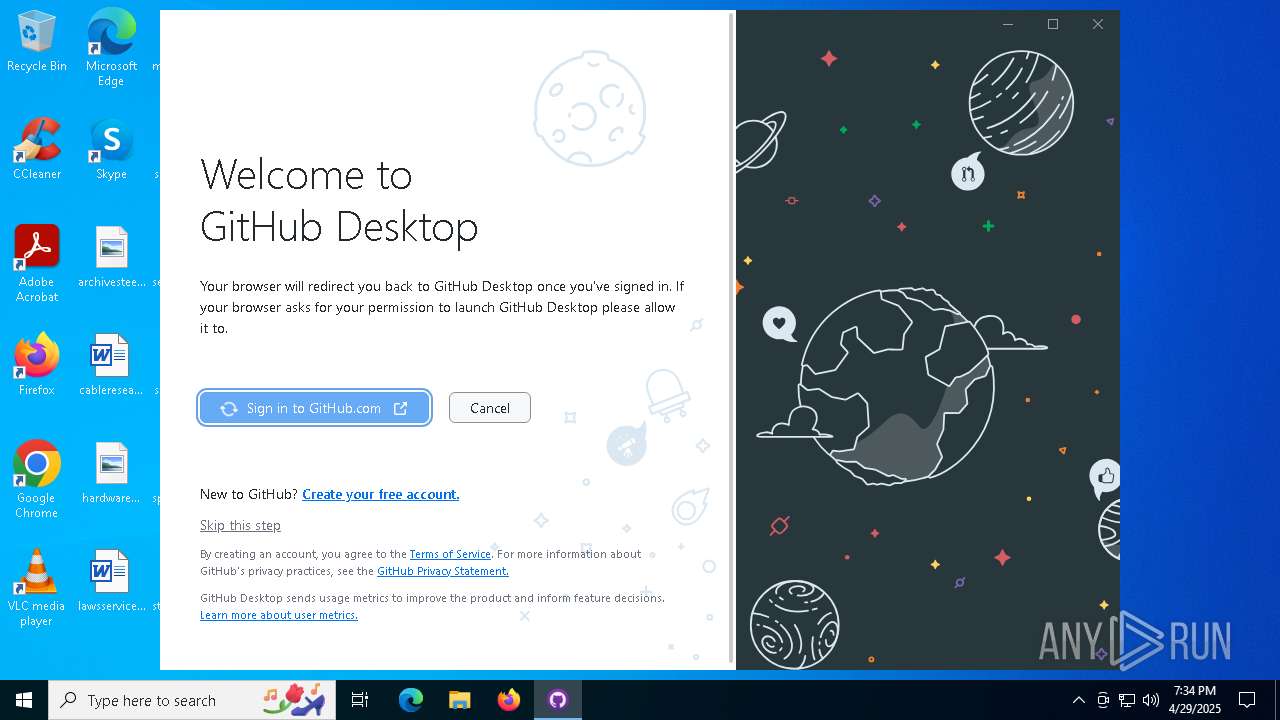Select cableresea Word document on desktop

tap(111, 365)
